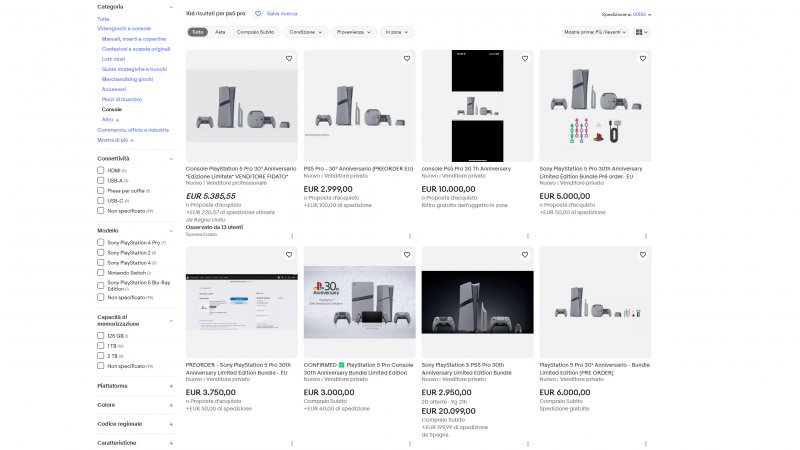Click the heart icon beside Salva ricerca
This screenshot has height=450, width=800.
click(x=258, y=14)
